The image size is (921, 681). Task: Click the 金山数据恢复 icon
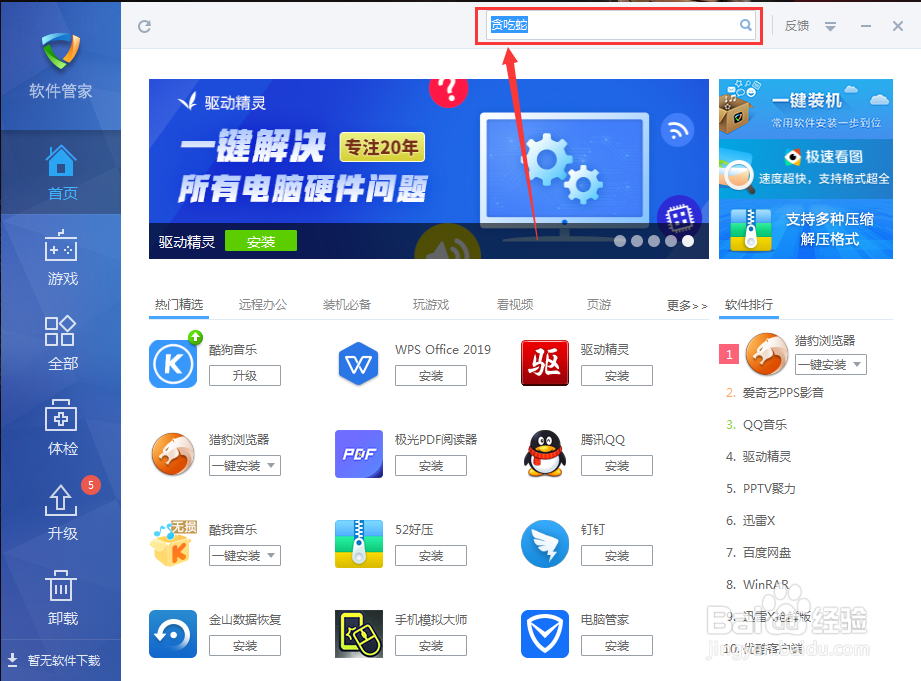coord(173,633)
